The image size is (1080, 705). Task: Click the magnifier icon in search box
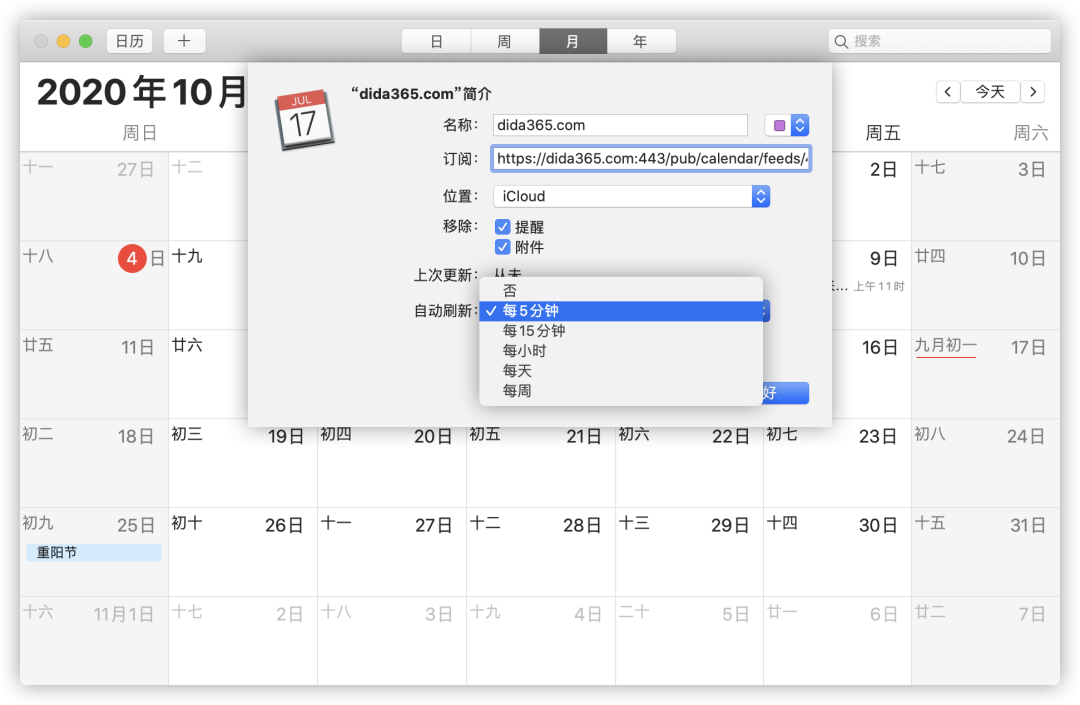(841, 41)
